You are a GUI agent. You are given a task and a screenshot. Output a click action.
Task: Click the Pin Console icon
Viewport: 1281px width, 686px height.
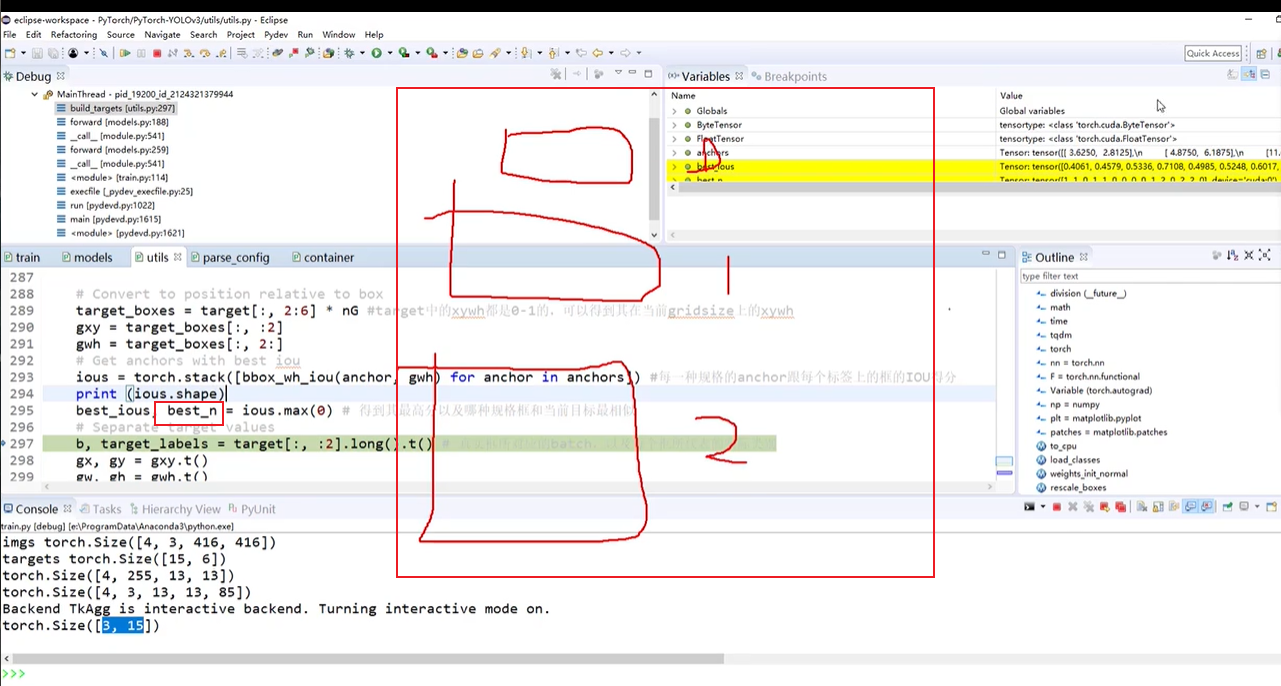pos(1227,507)
